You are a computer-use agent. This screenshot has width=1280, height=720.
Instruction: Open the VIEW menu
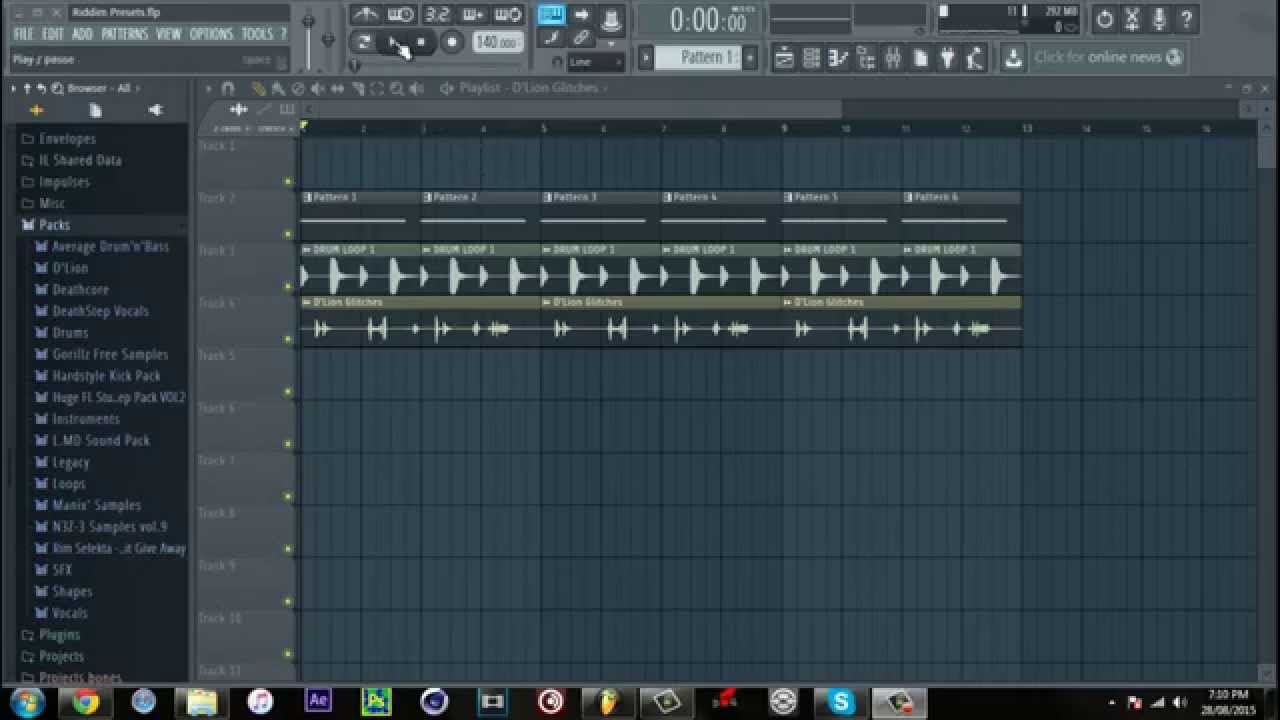169,34
